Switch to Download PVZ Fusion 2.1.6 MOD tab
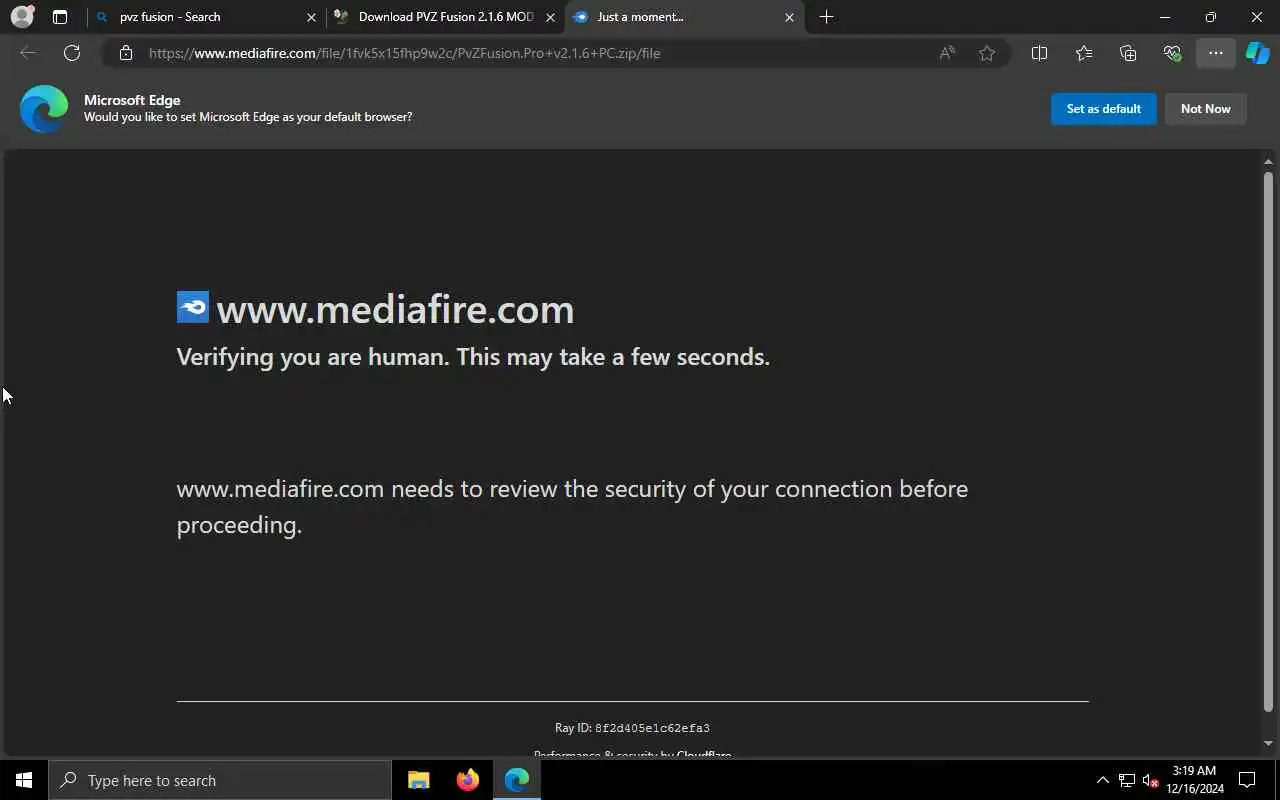This screenshot has height=800, width=1280. point(446,17)
